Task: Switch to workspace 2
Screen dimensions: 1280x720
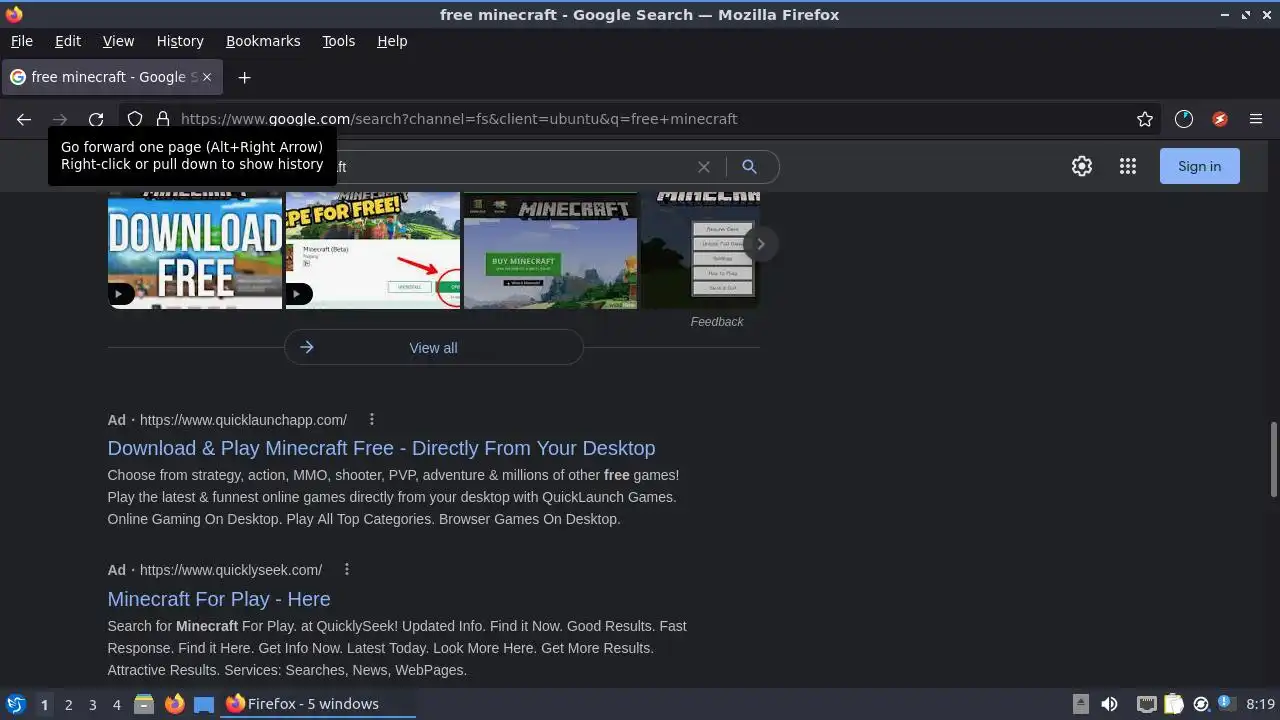Action: tap(68, 704)
